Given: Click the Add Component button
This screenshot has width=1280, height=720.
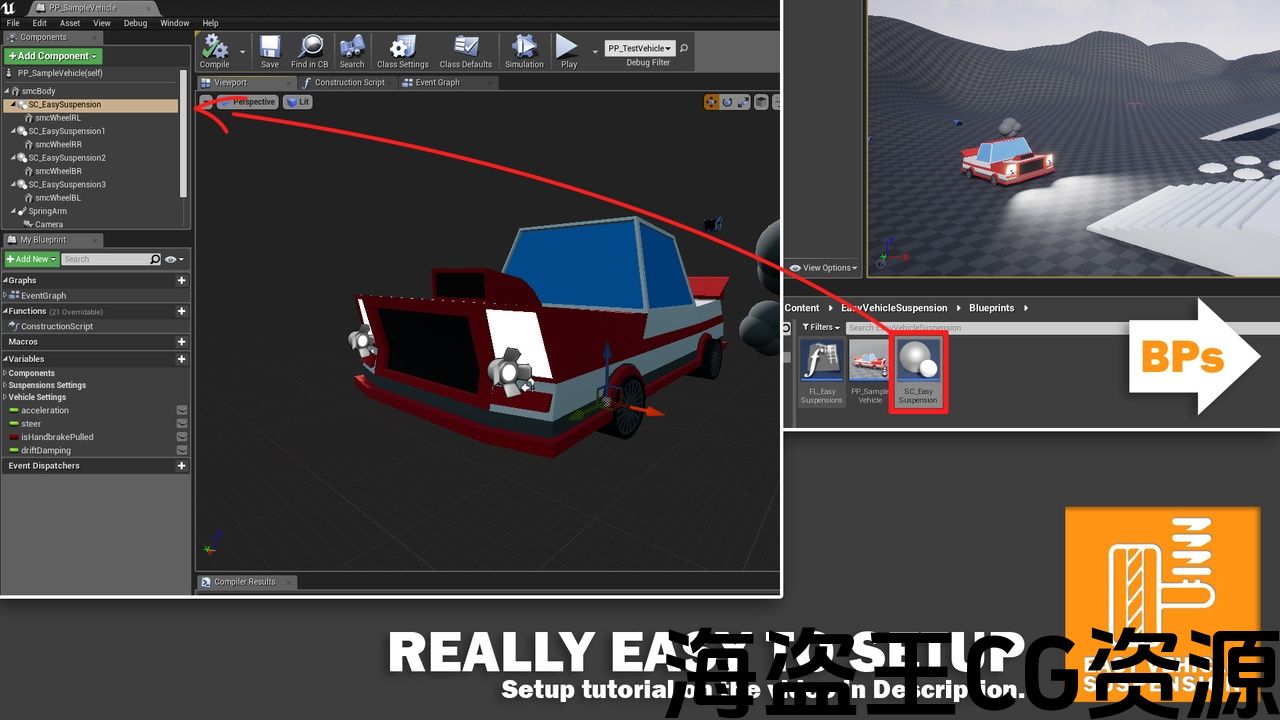Looking at the screenshot, I should pos(52,56).
